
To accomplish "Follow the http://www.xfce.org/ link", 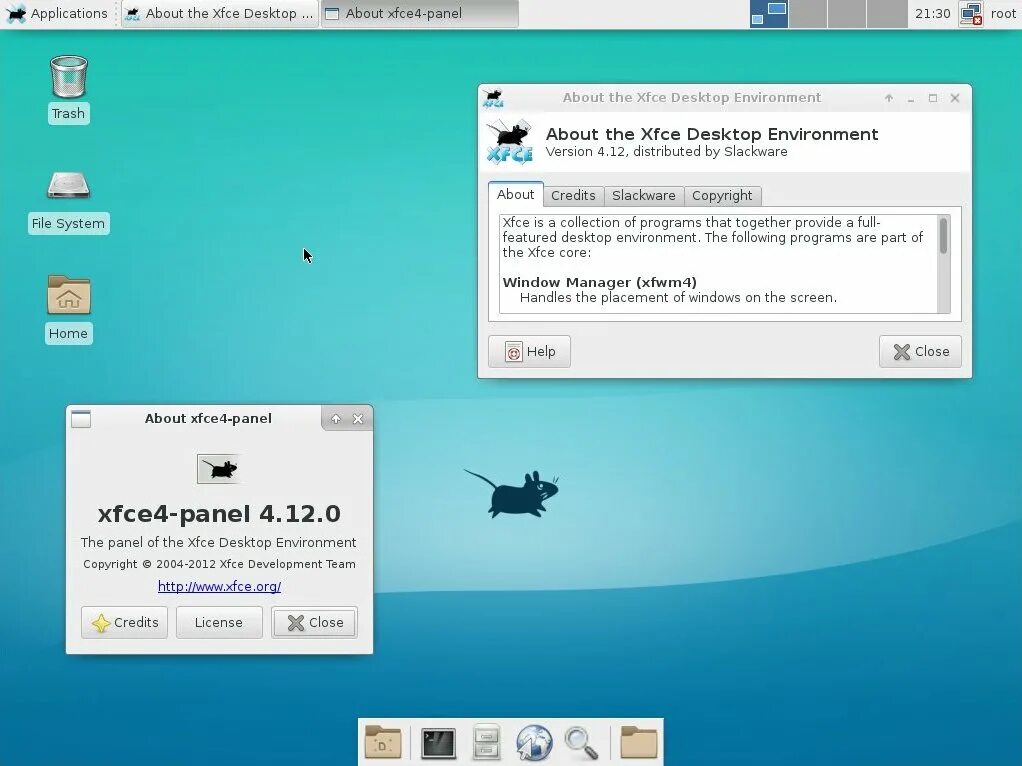I will [219, 586].
